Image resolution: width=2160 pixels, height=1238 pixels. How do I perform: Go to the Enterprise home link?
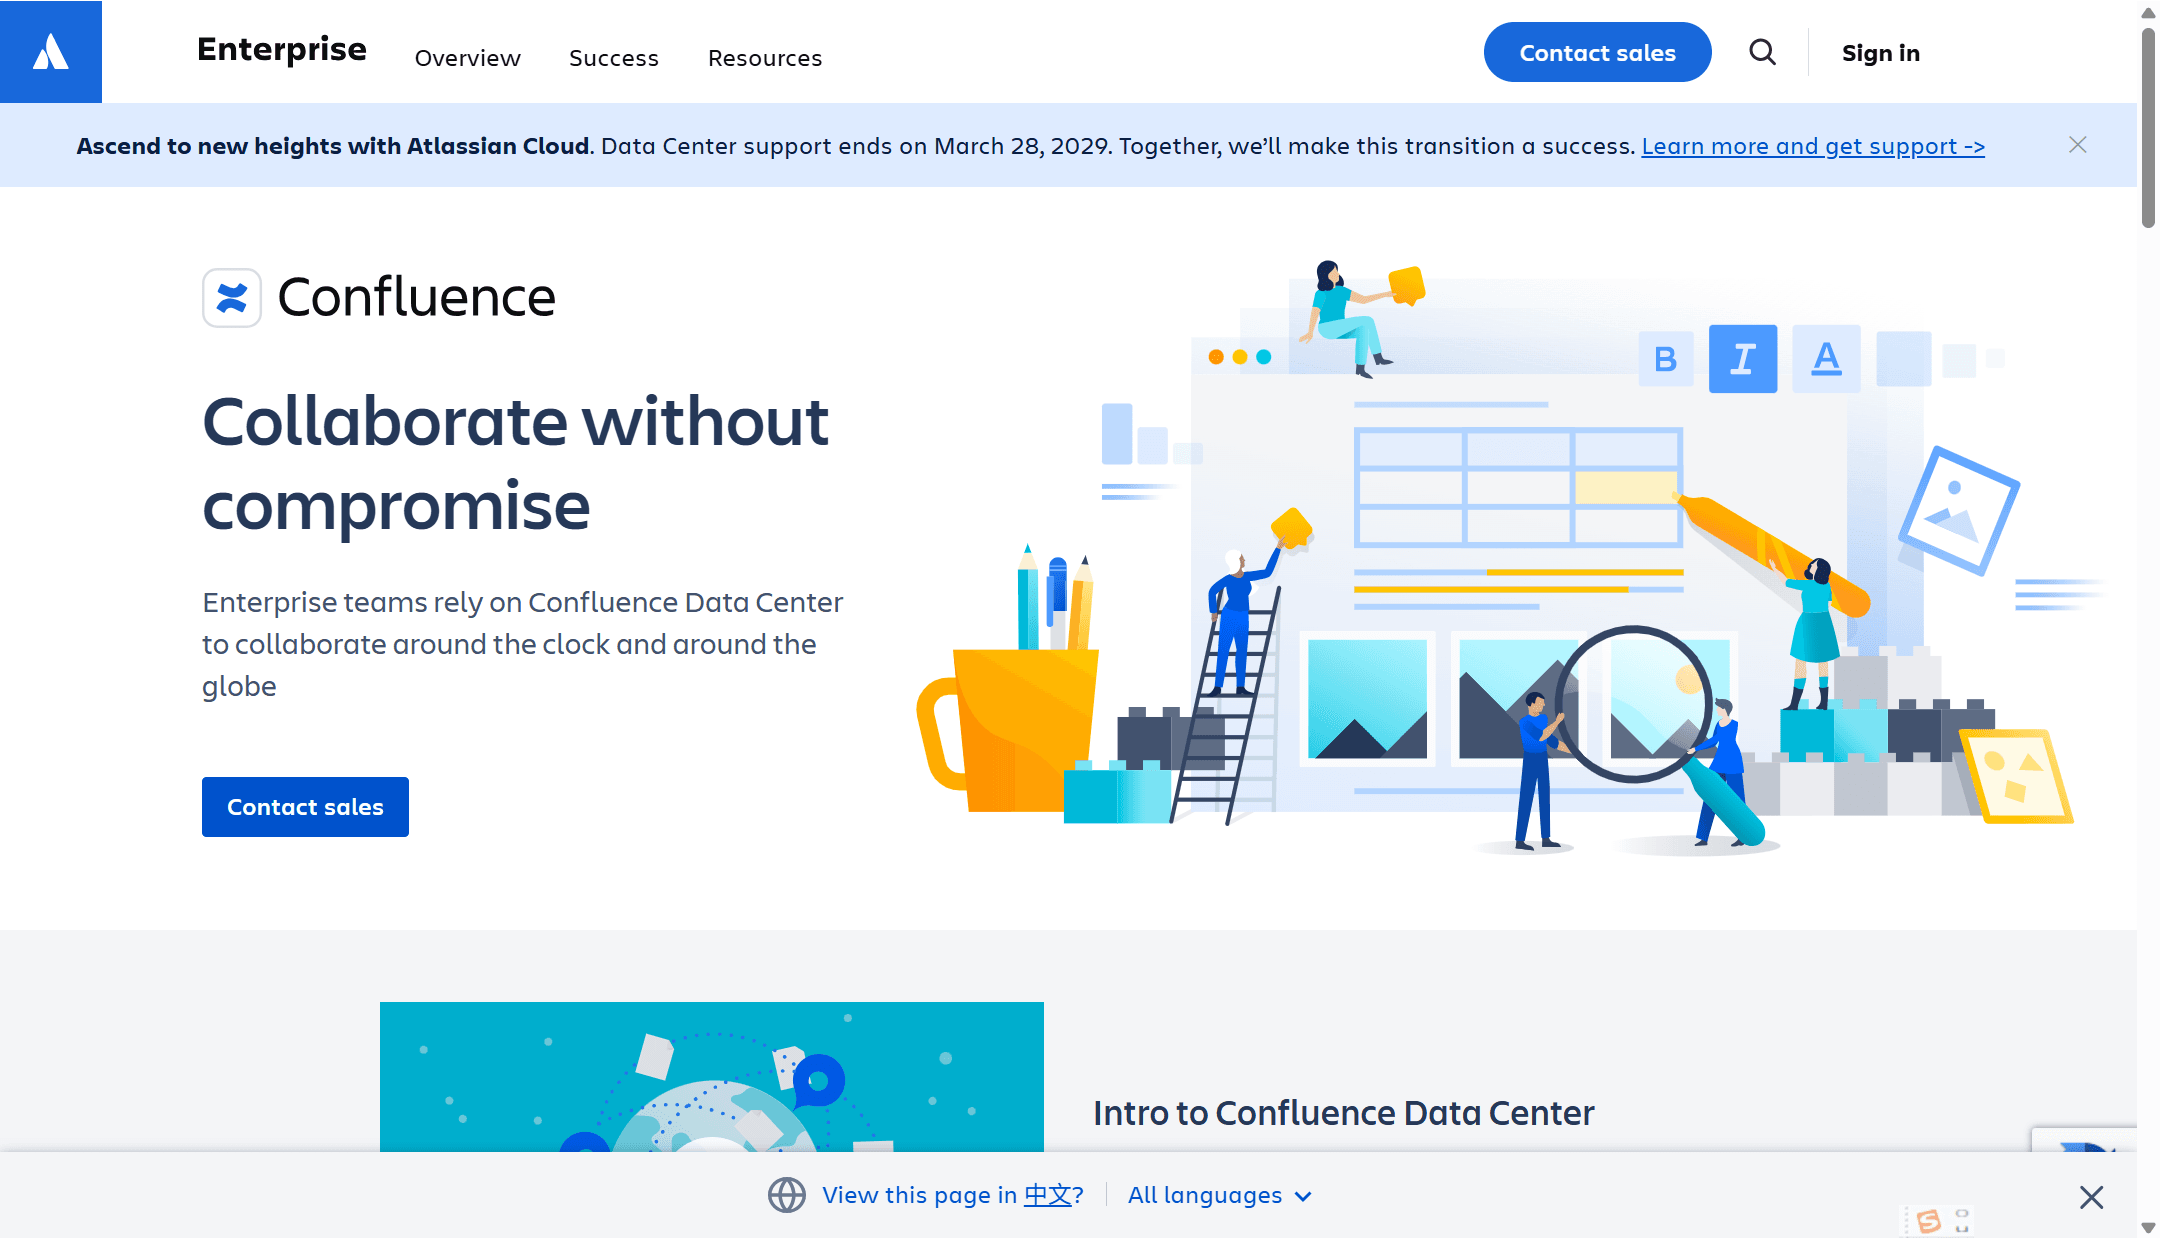click(282, 49)
